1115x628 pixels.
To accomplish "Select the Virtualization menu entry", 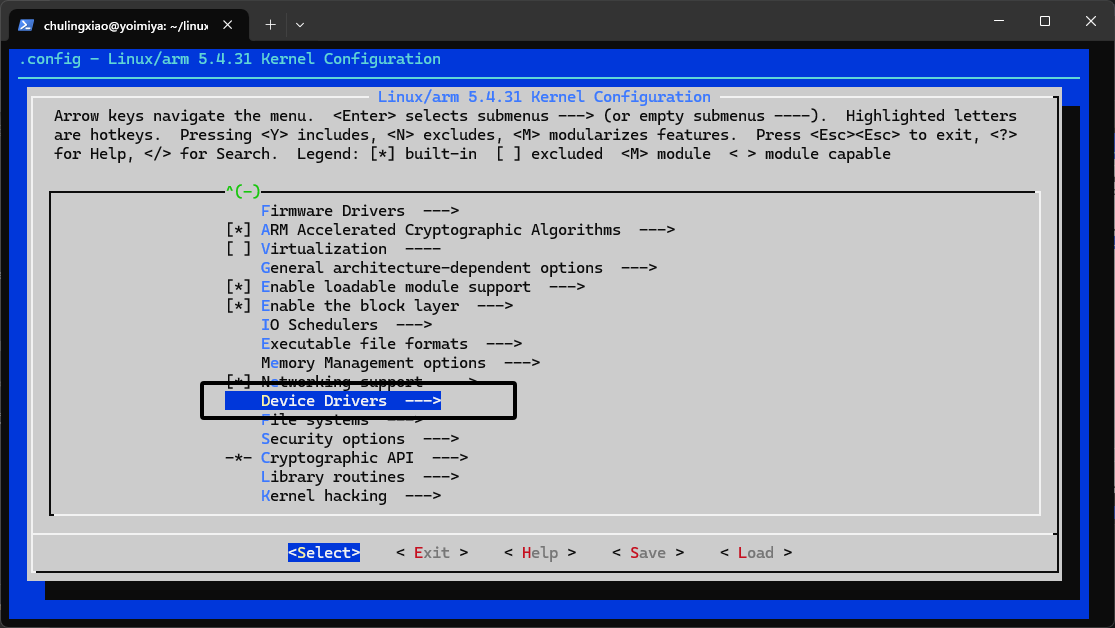I will [351, 249].
